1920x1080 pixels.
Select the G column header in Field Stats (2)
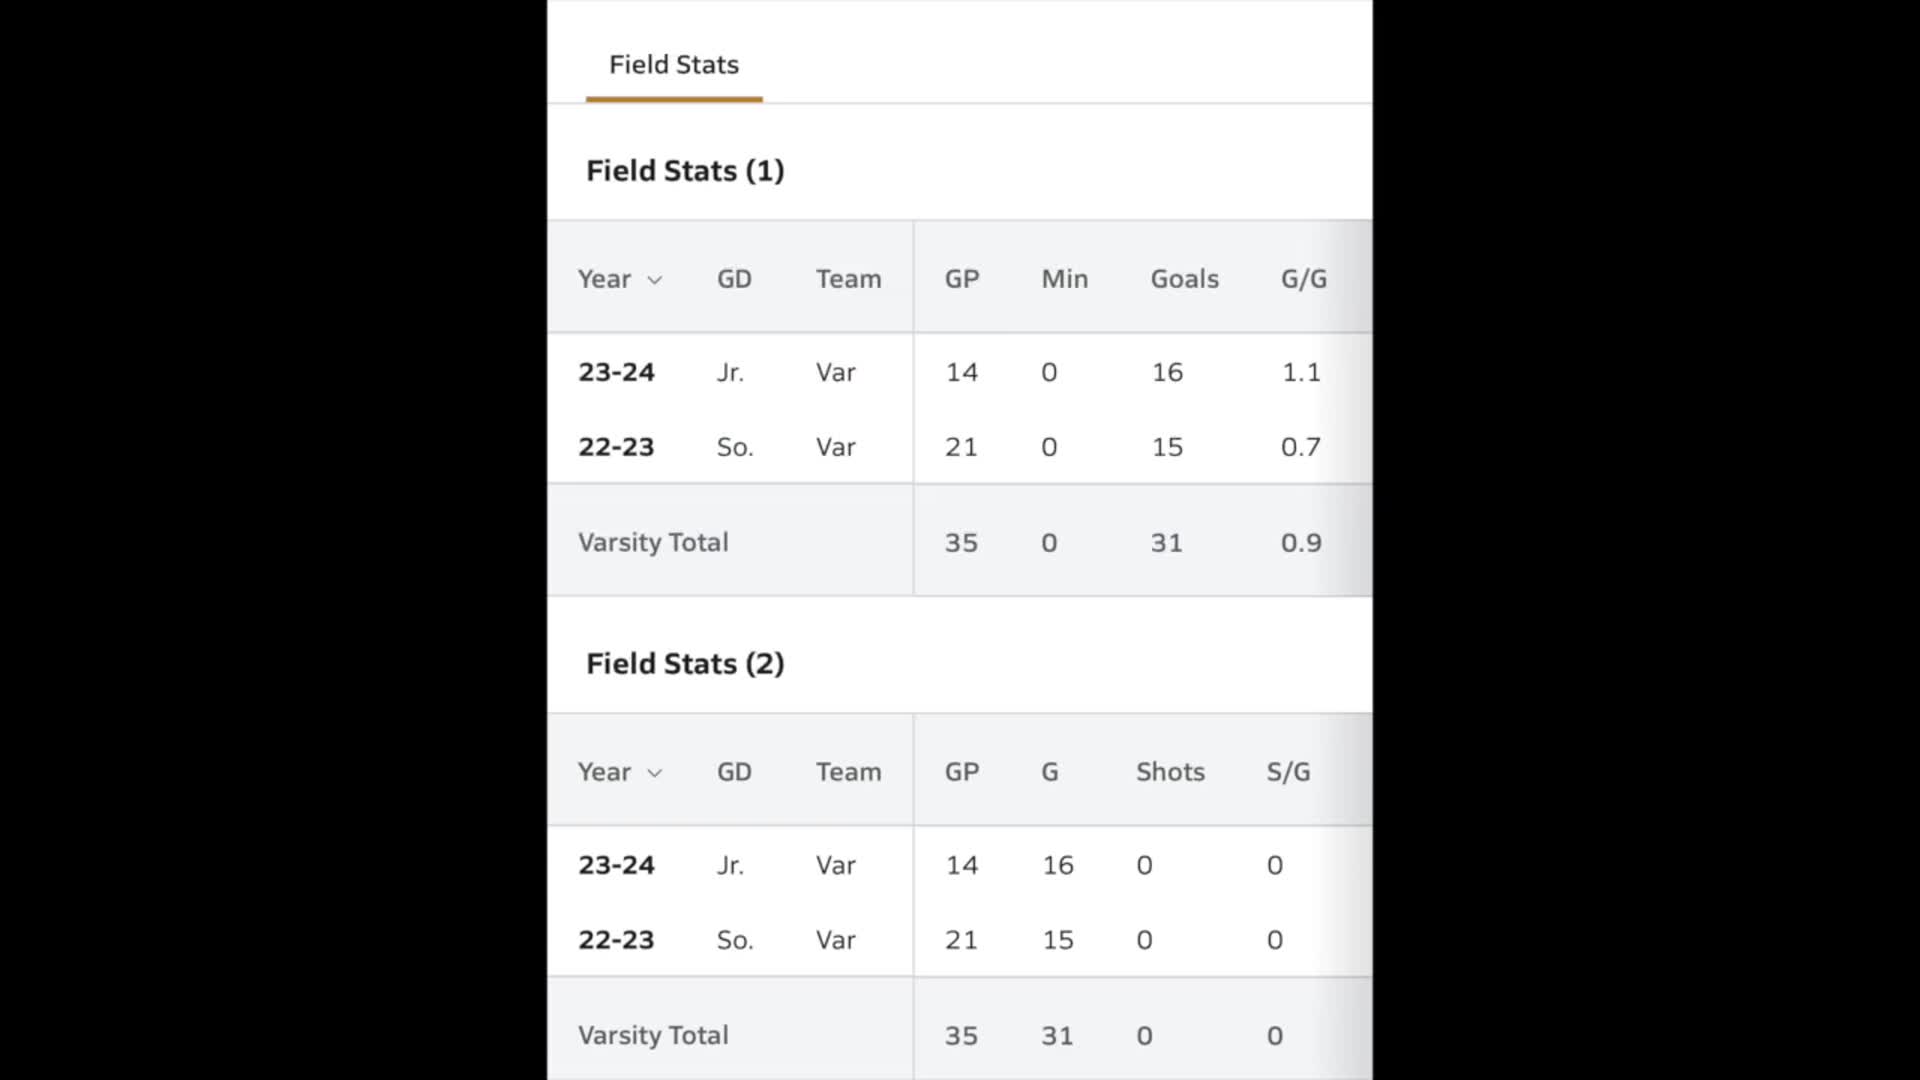pyautogui.click(x=1050, y=772)
